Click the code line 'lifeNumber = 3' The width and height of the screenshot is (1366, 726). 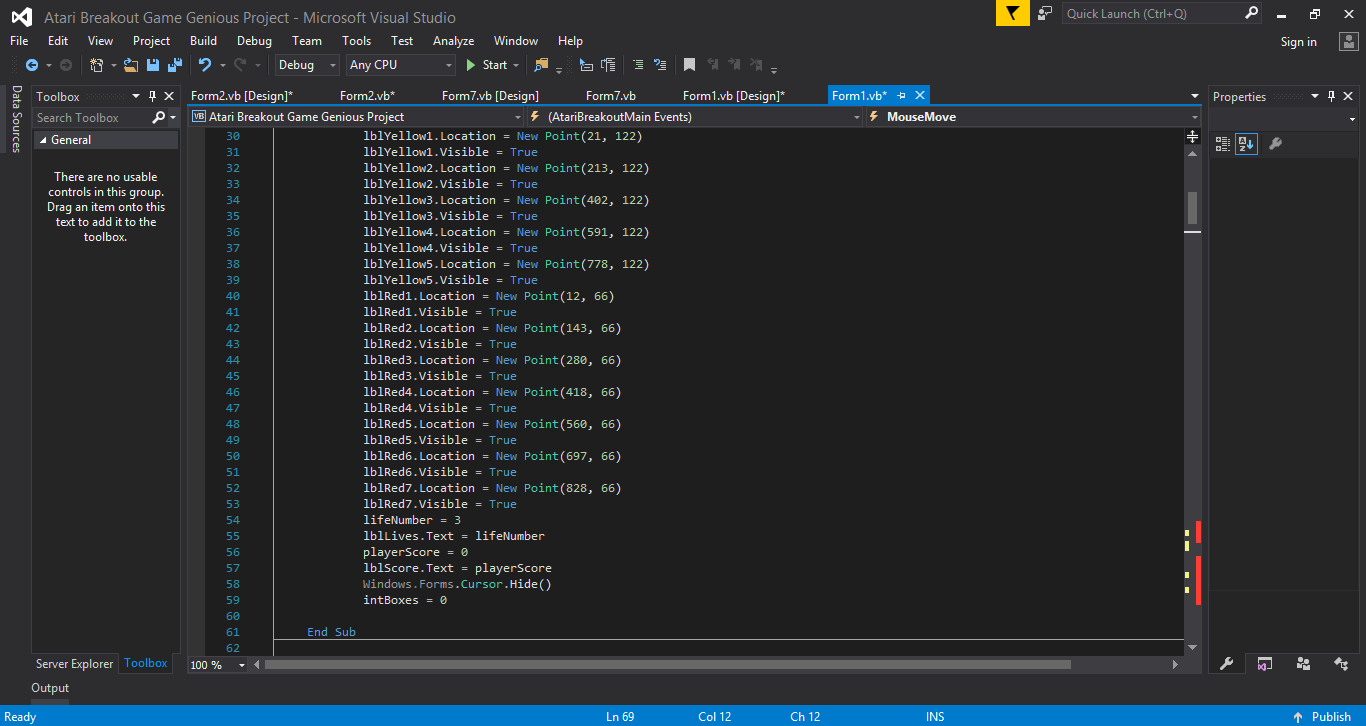point(412,520)
